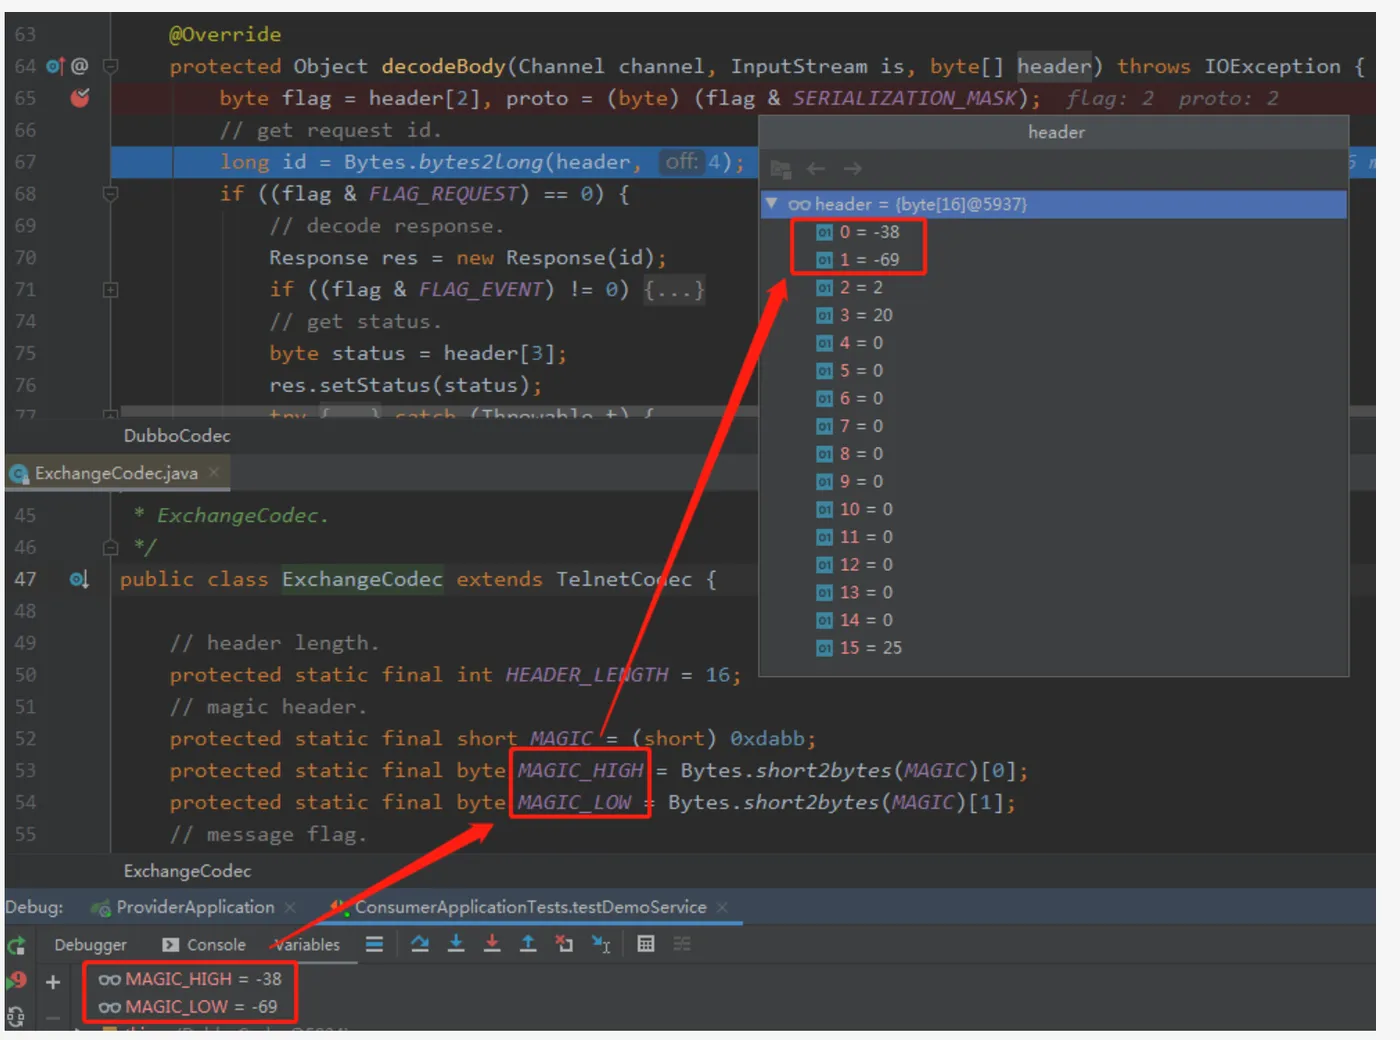Click SERIALIZATION_MASK constant on line 65
Image resolution: width=1400 pixels, height=1040 pixels.
pyautogui.click(x=906, y=98)
